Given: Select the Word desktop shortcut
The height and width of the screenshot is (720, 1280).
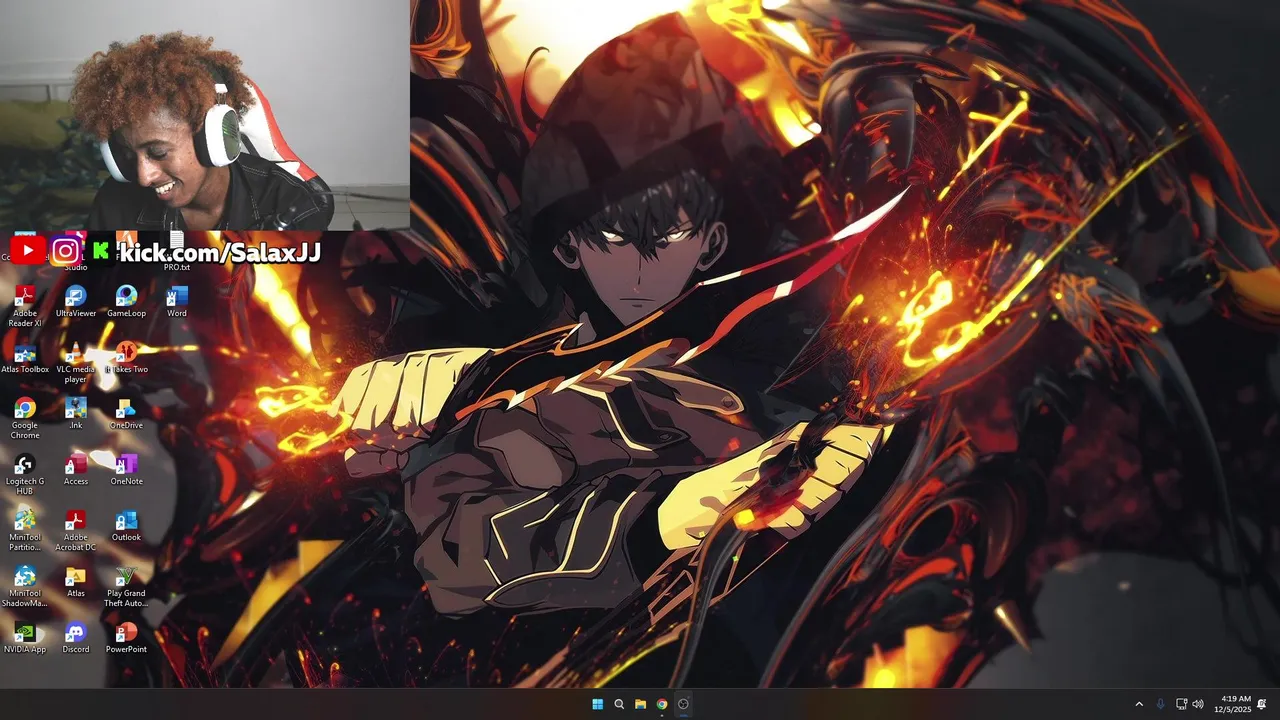Looking at the screenshot, I should point(177,302).
